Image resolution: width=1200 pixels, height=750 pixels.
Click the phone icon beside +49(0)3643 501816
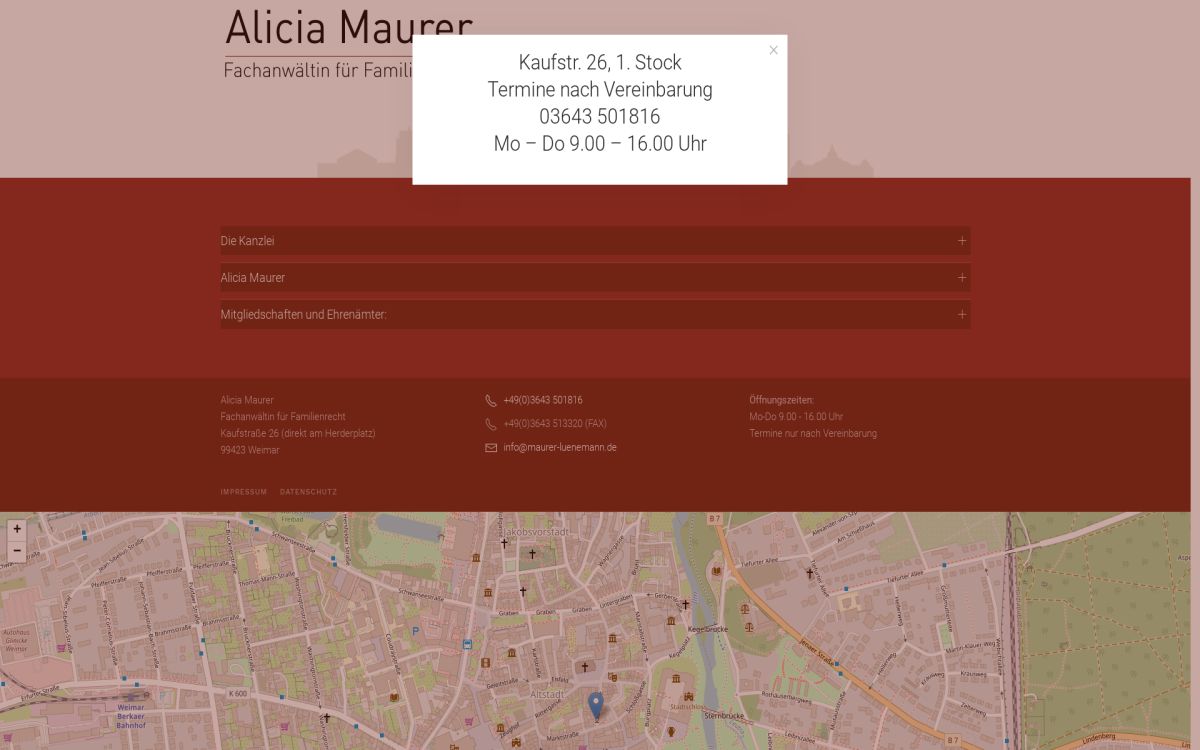[x=491, y=401]
